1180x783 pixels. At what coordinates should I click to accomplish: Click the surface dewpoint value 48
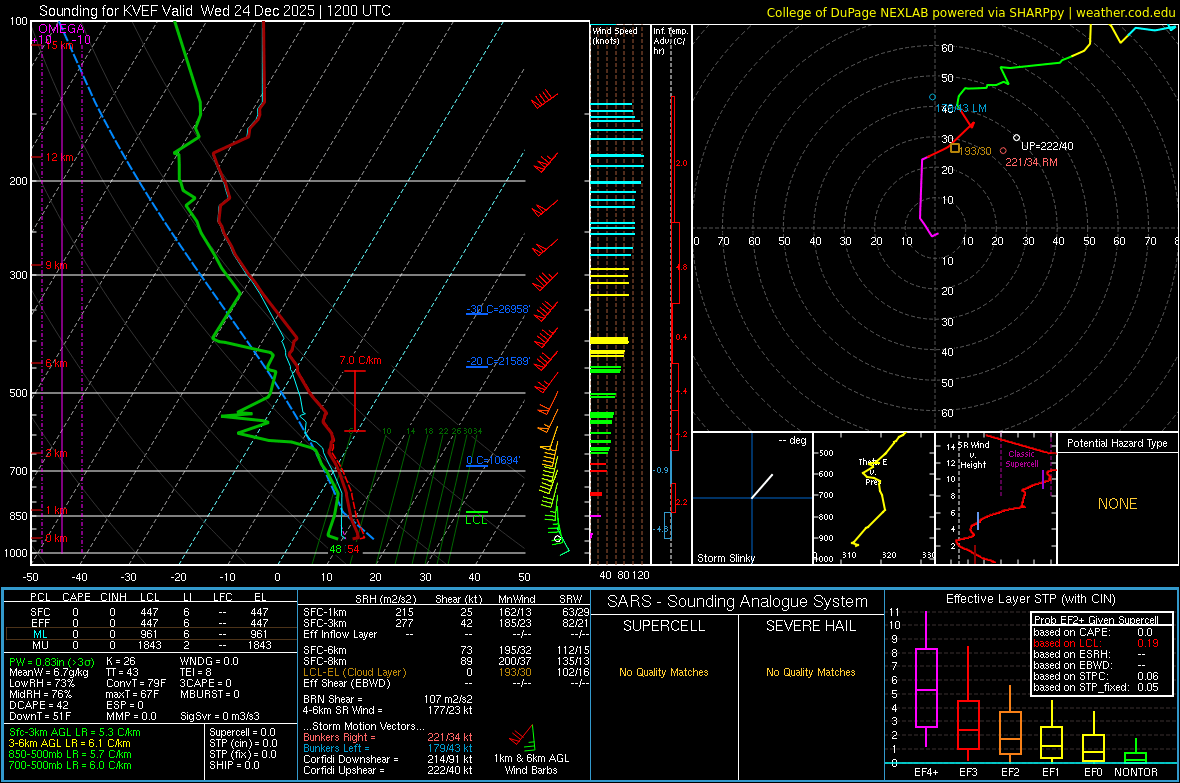pyautogui.click(x=335, y=549)
